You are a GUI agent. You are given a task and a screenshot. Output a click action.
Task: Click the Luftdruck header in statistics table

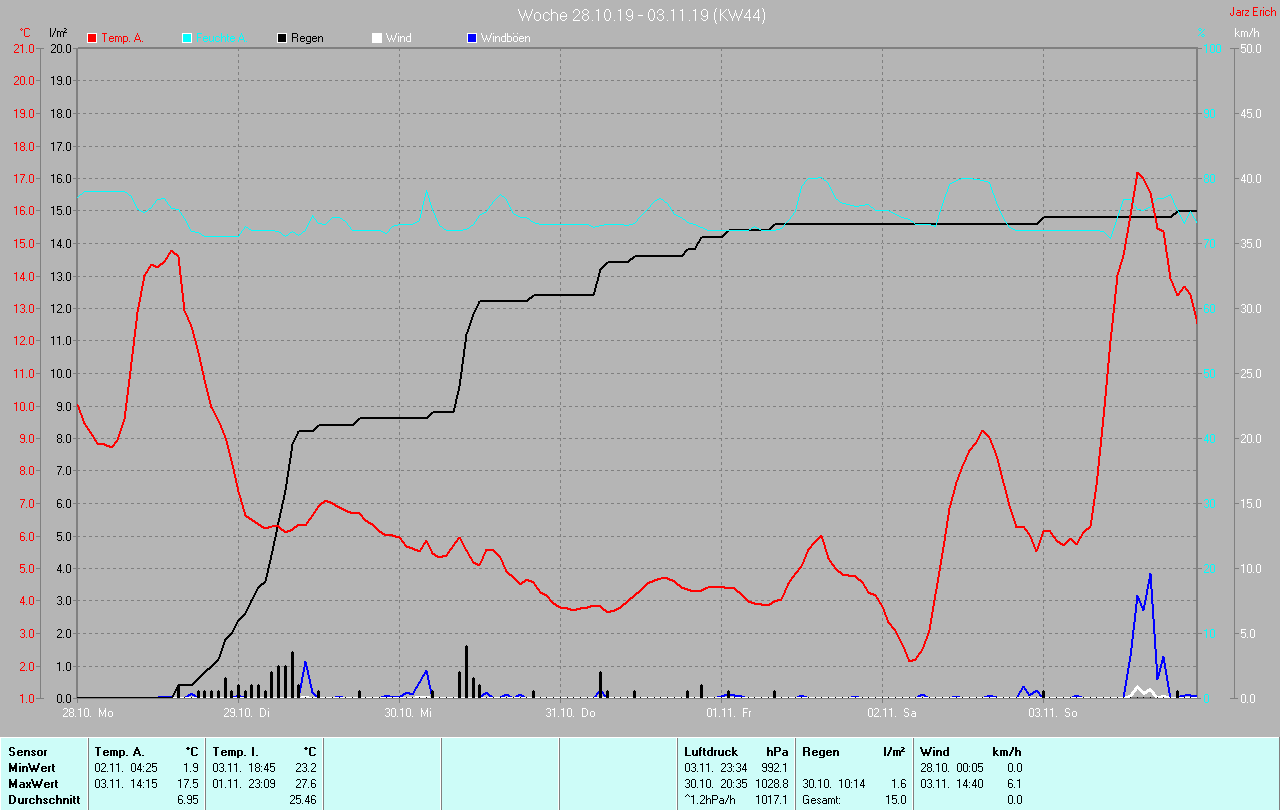pyautogui.click(x=709, y=752)
